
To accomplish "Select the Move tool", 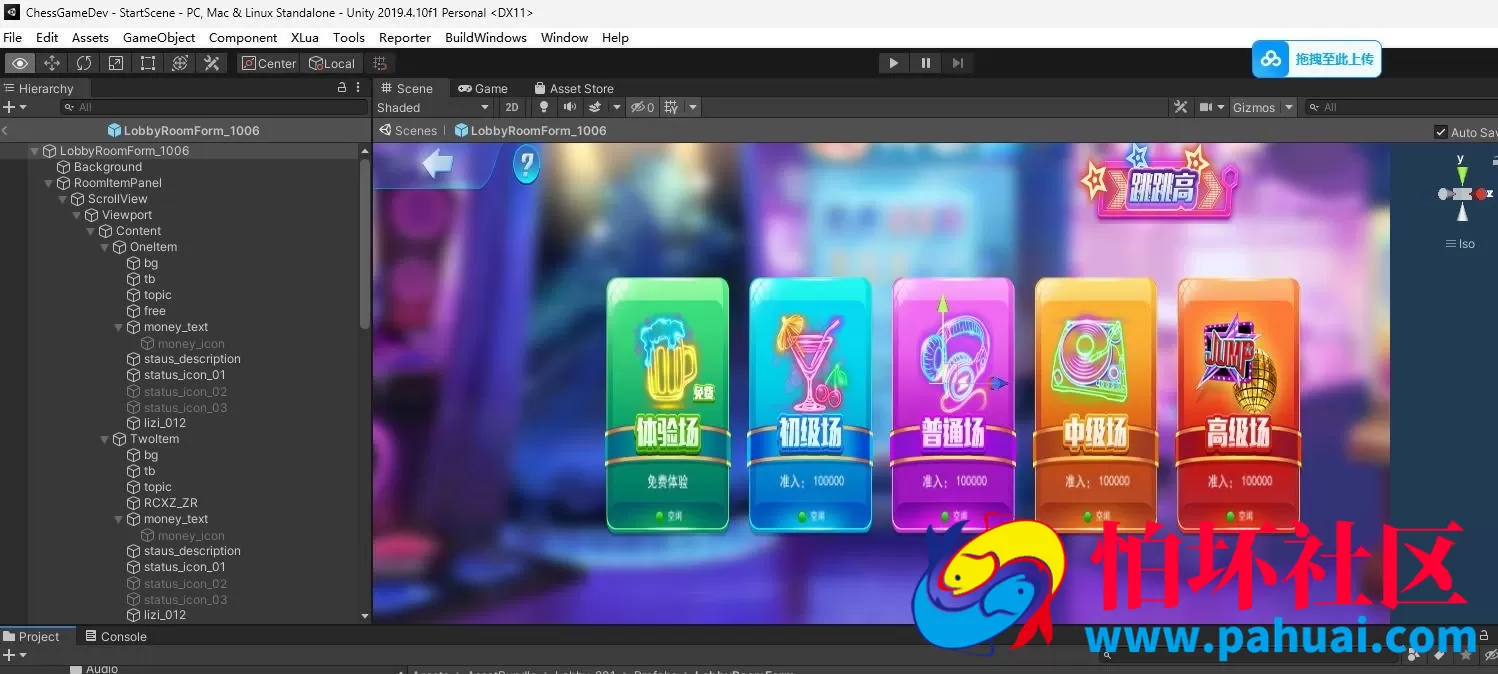I will (52, 63).
